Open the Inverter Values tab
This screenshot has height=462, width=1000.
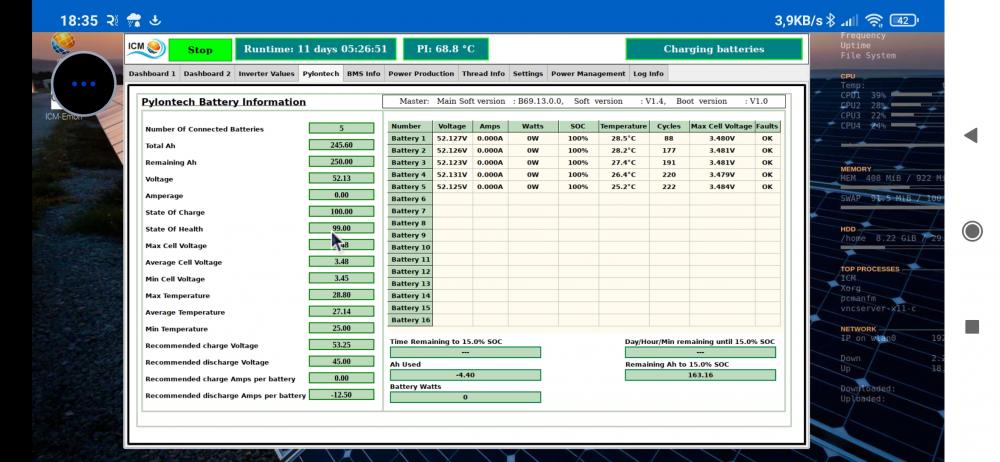267,73
